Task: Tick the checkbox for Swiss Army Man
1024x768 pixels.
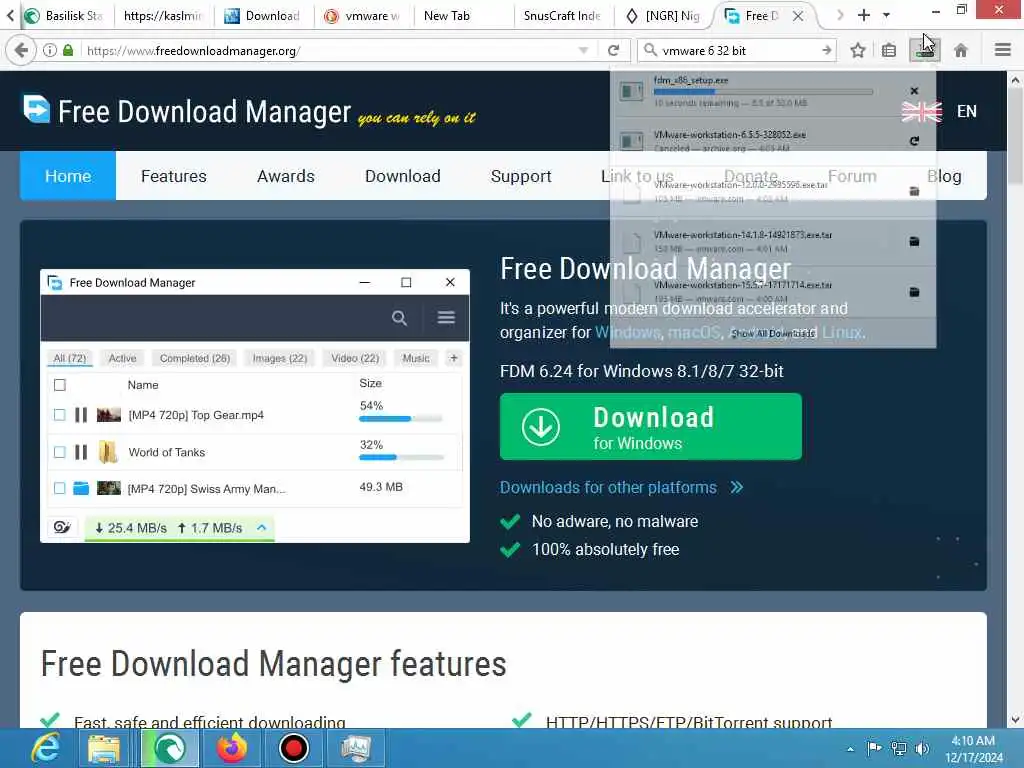Action: click(59, 488)
